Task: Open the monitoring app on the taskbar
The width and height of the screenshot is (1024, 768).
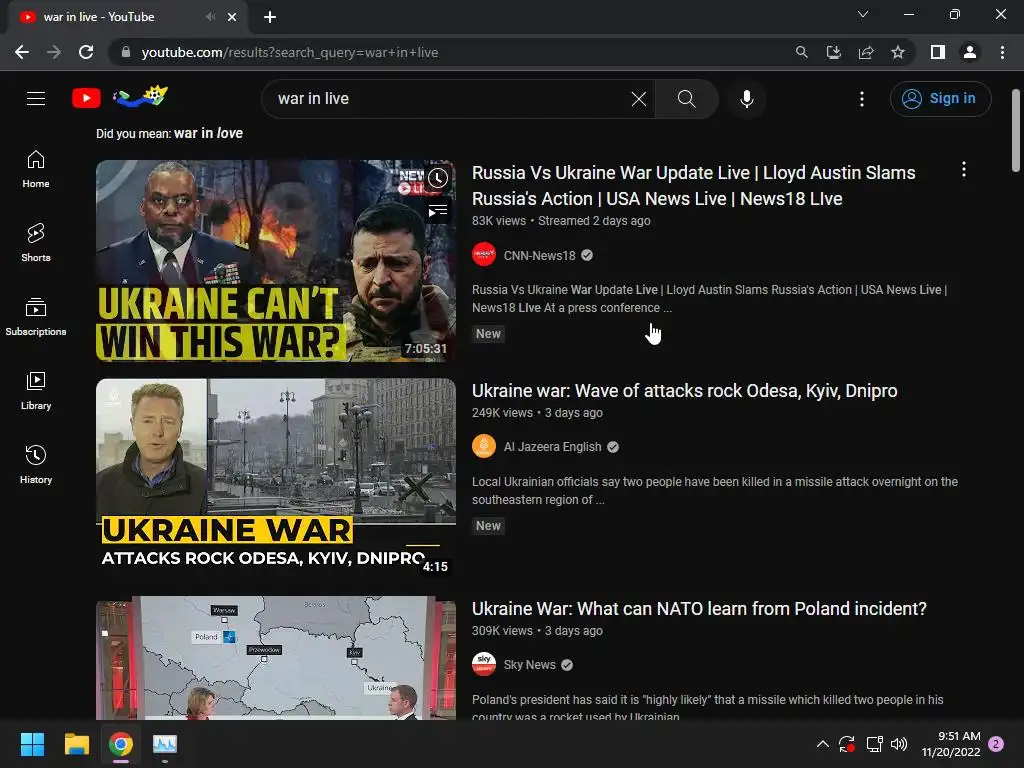Action: [x=165, y=744]
